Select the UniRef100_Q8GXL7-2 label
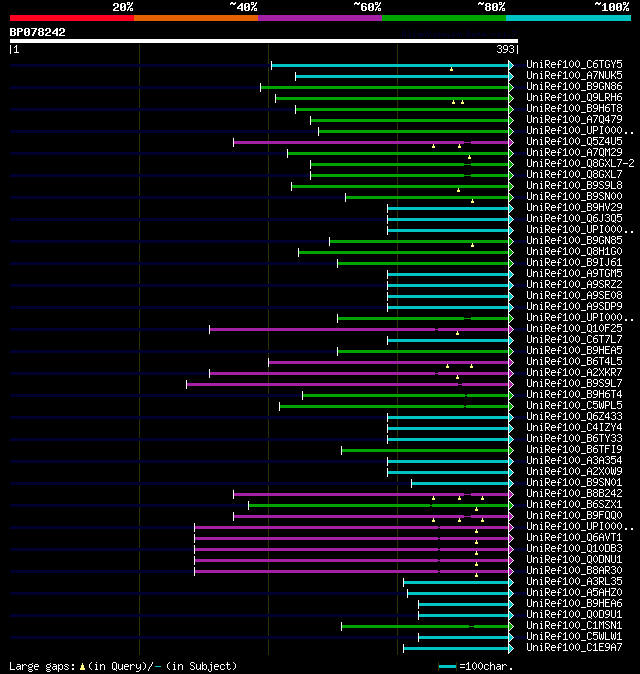 [580, 163]
